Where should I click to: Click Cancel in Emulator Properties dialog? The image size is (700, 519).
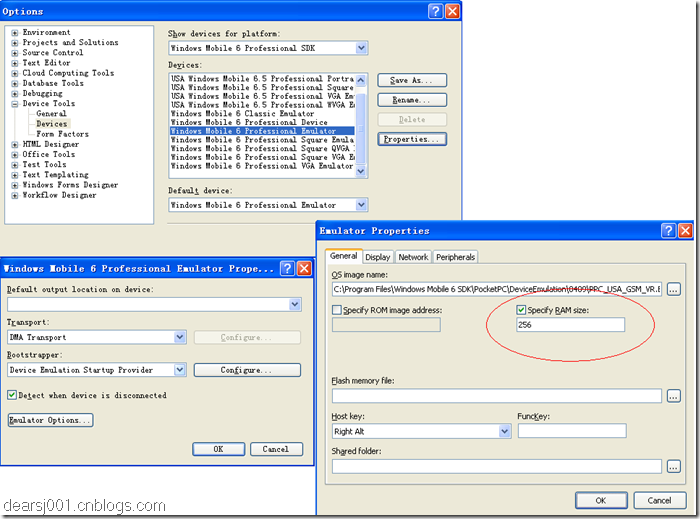click(659, 500)
